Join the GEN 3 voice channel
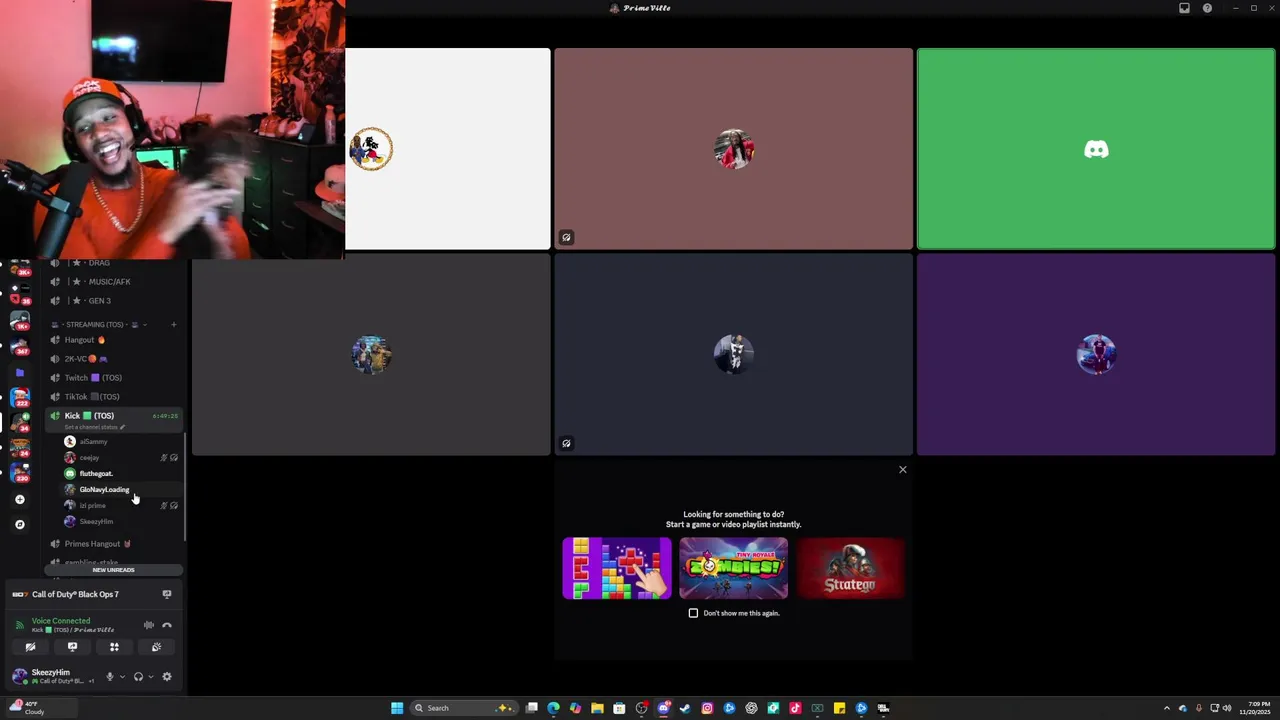This screenshot has height=720, width=1280. (115, 301)
